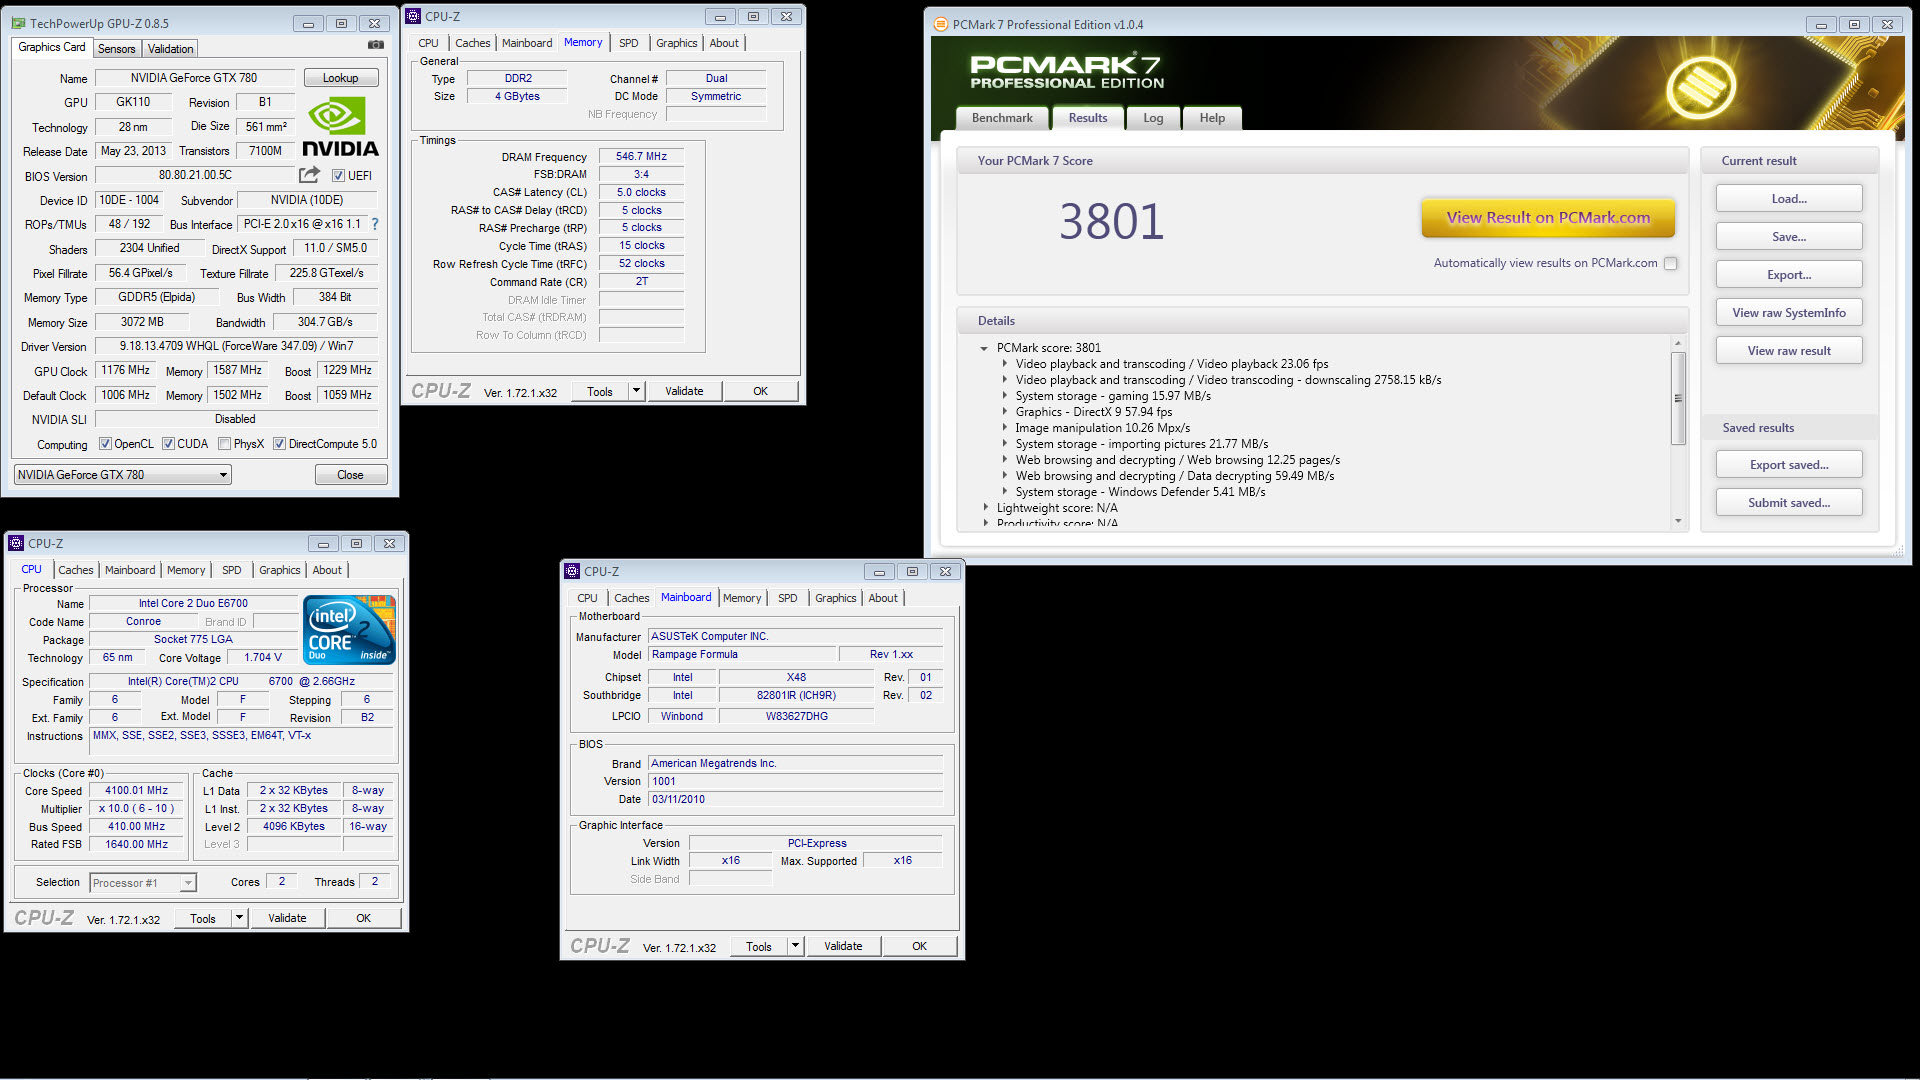Image resolution: width=1920 pixels, height=1080 pixels.
Task: Click the GPU-Z screenshot camera icon
Action: [x=376, y=45]
